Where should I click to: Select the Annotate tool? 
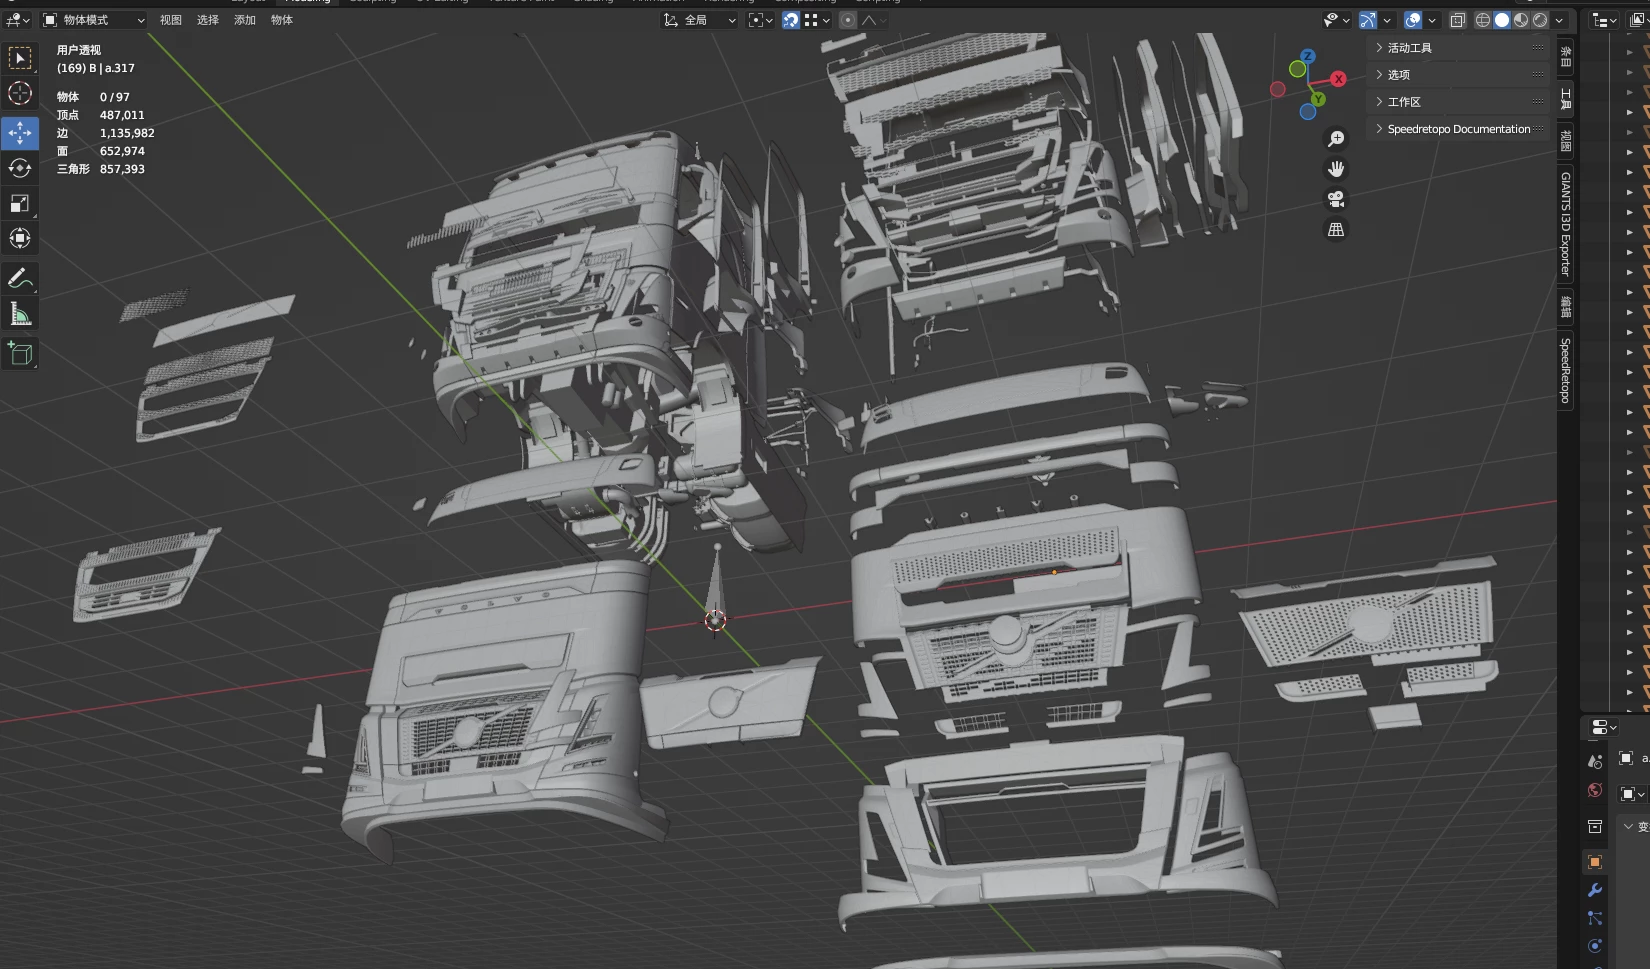[x=20, y=278]
